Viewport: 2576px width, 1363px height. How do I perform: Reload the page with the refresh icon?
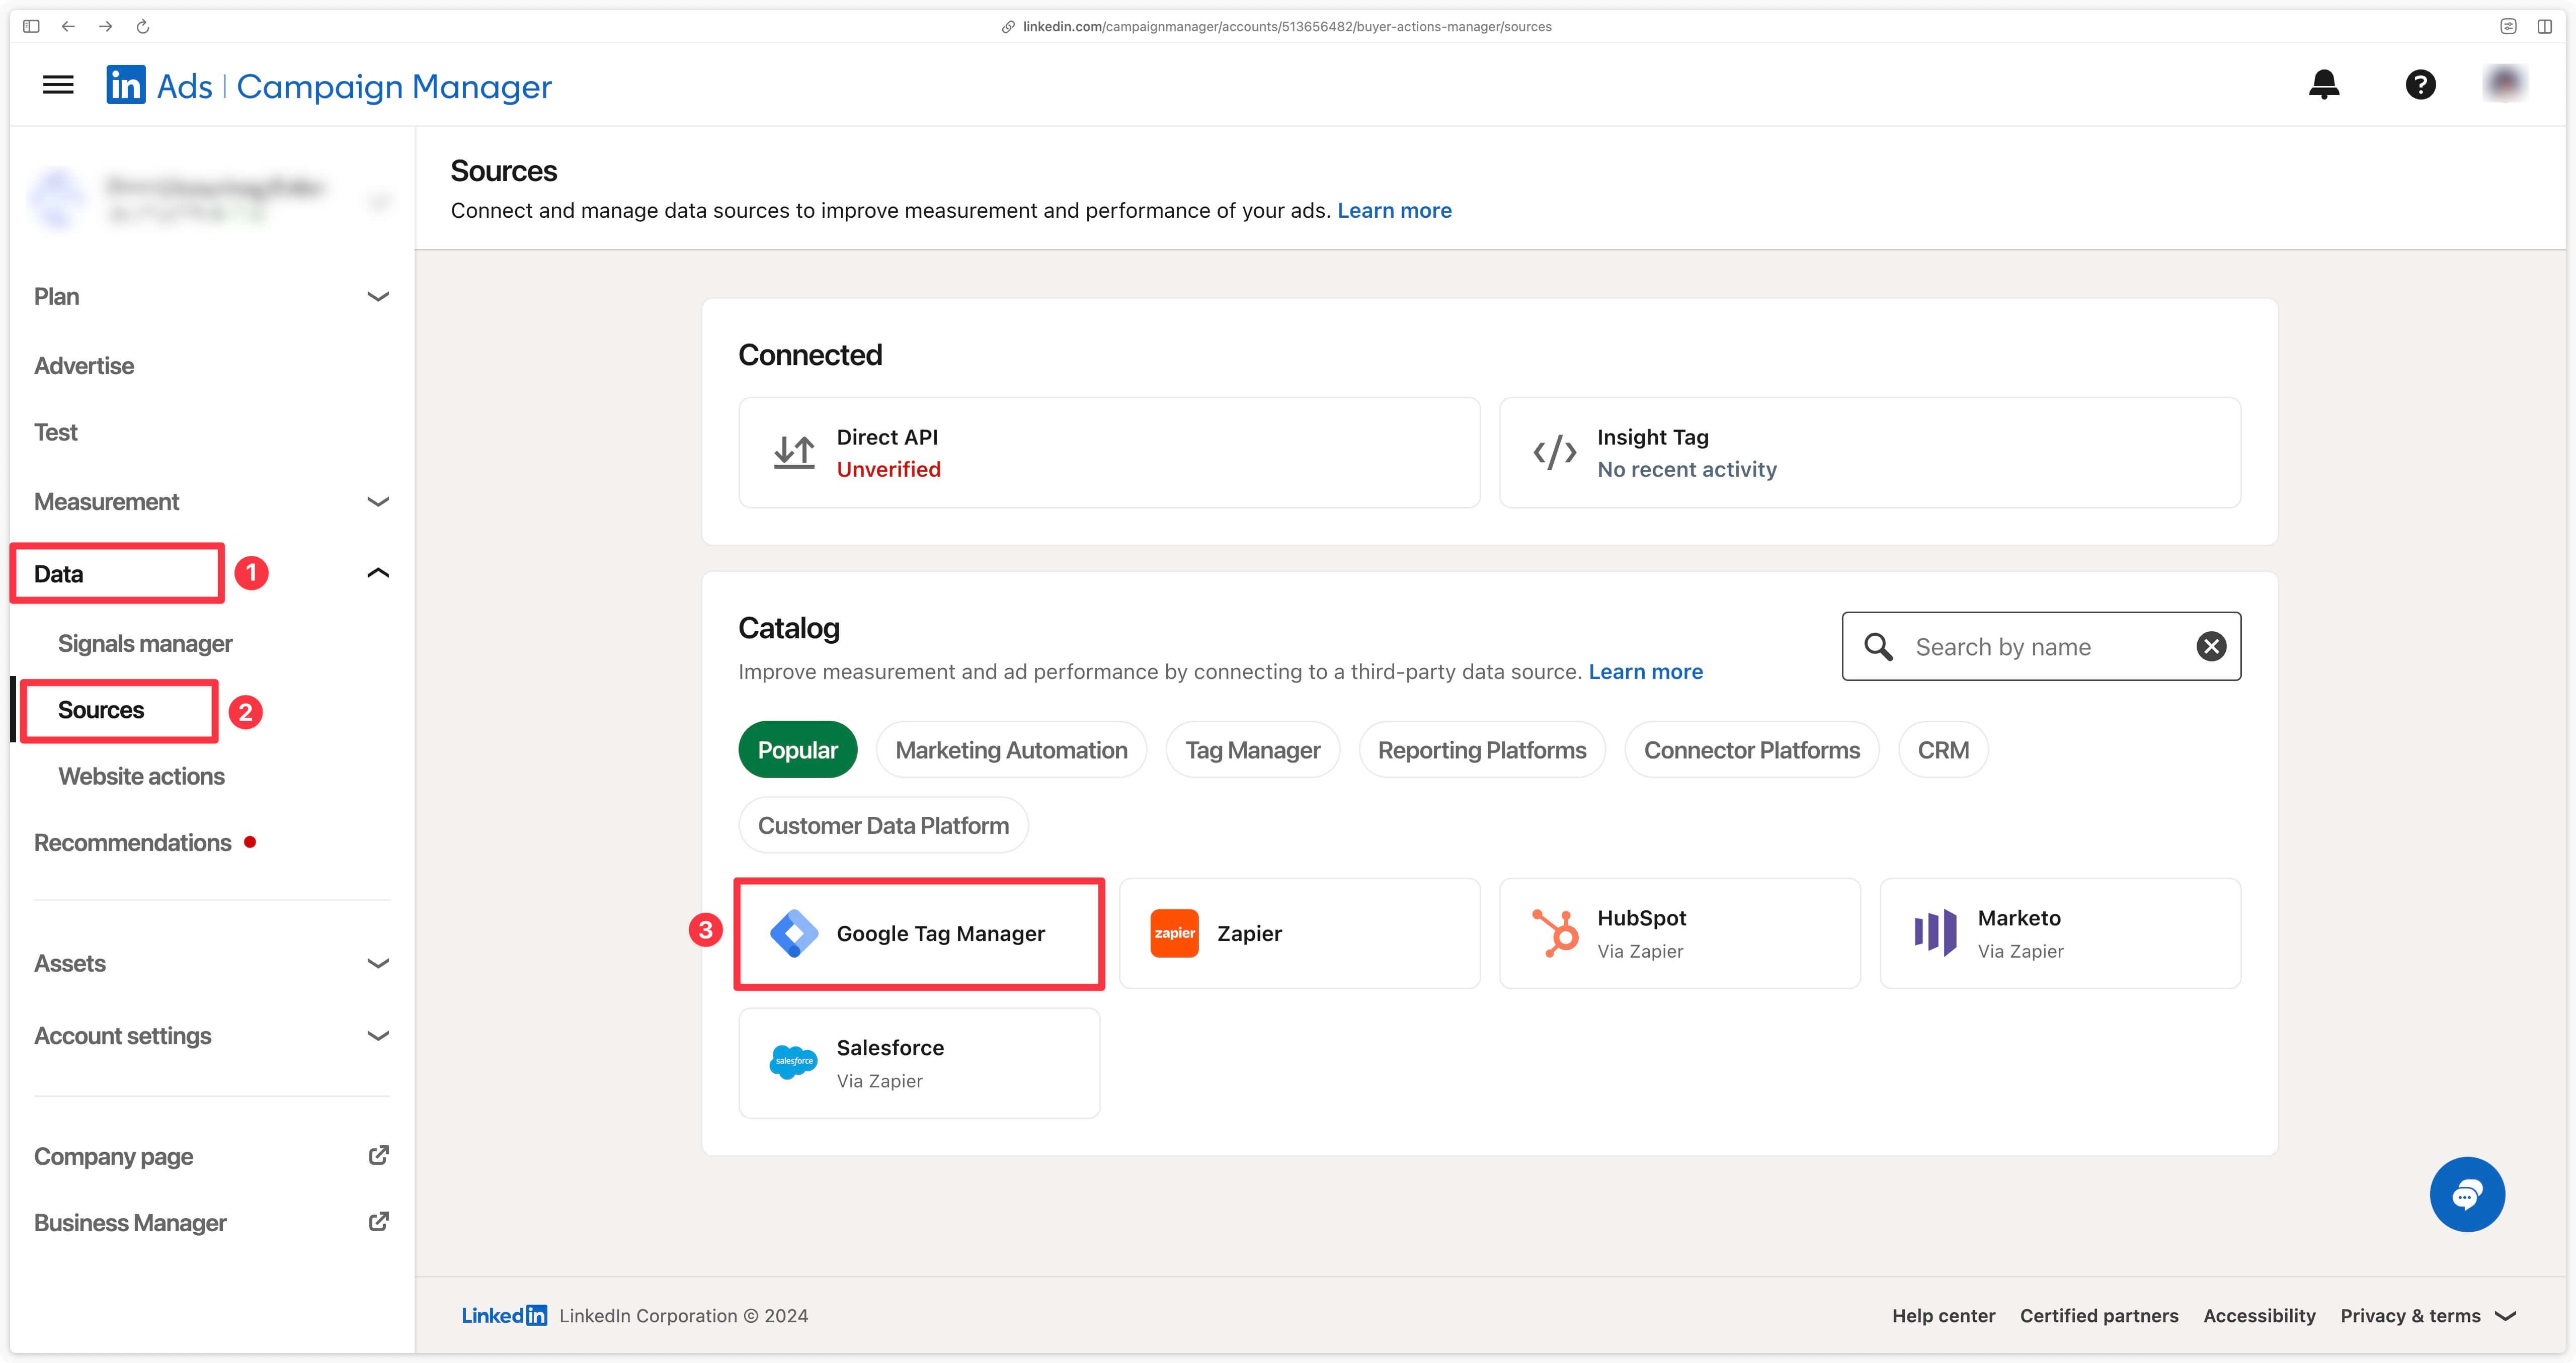[x=143, y=26]
